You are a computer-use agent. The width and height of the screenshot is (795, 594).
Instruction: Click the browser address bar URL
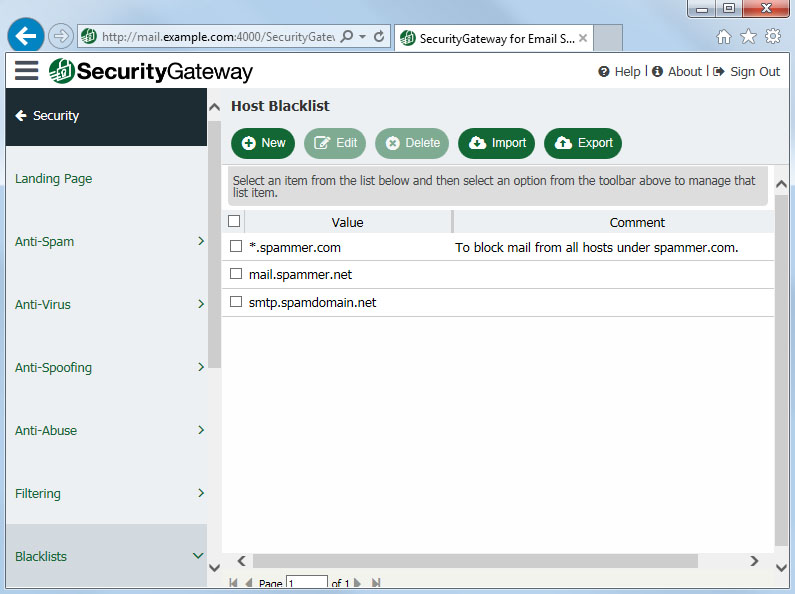click(x=218, y=36)
